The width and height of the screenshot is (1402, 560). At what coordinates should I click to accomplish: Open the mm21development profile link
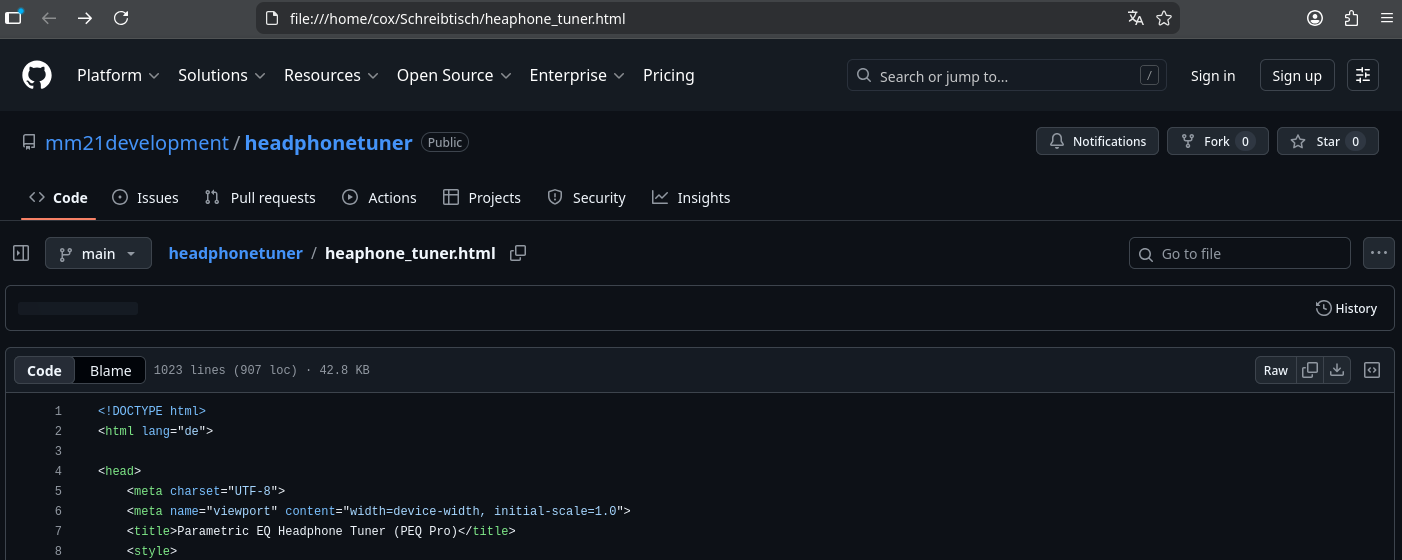point(137,142)
